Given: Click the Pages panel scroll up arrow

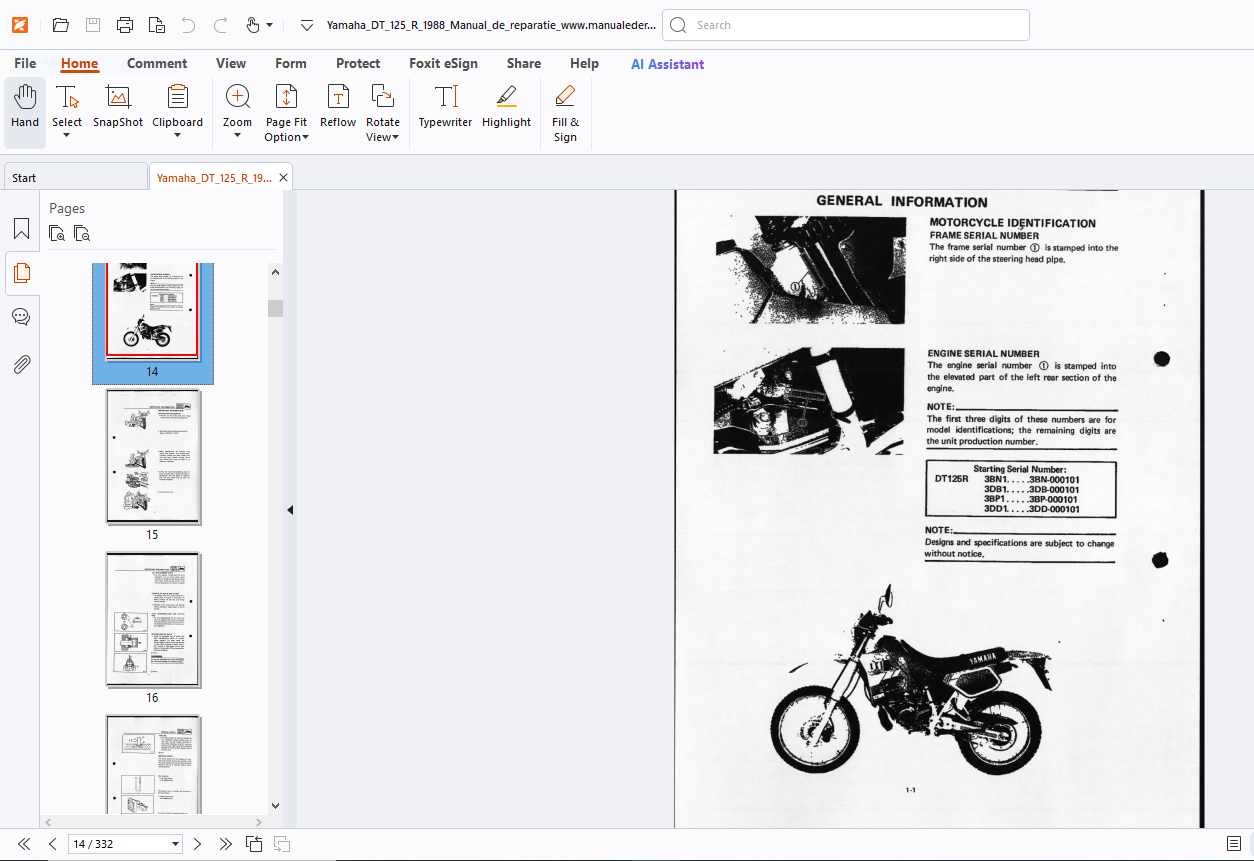Looking at the screenshot, I should coord(276,271).
